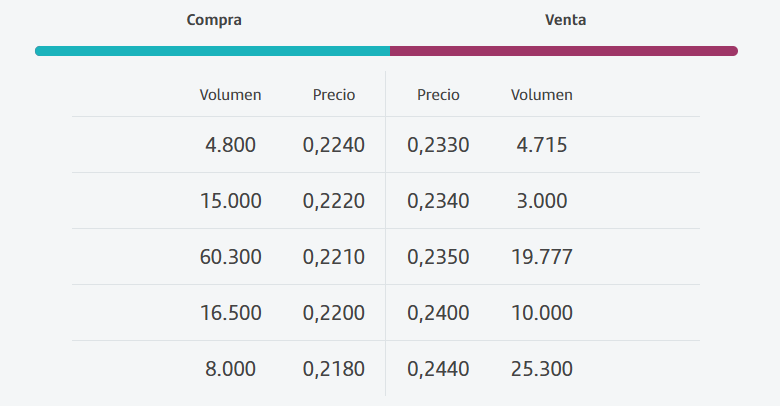Screen dimensions: 780x406
Task: Click buy volume 8.000
Action: click(230, 369)
